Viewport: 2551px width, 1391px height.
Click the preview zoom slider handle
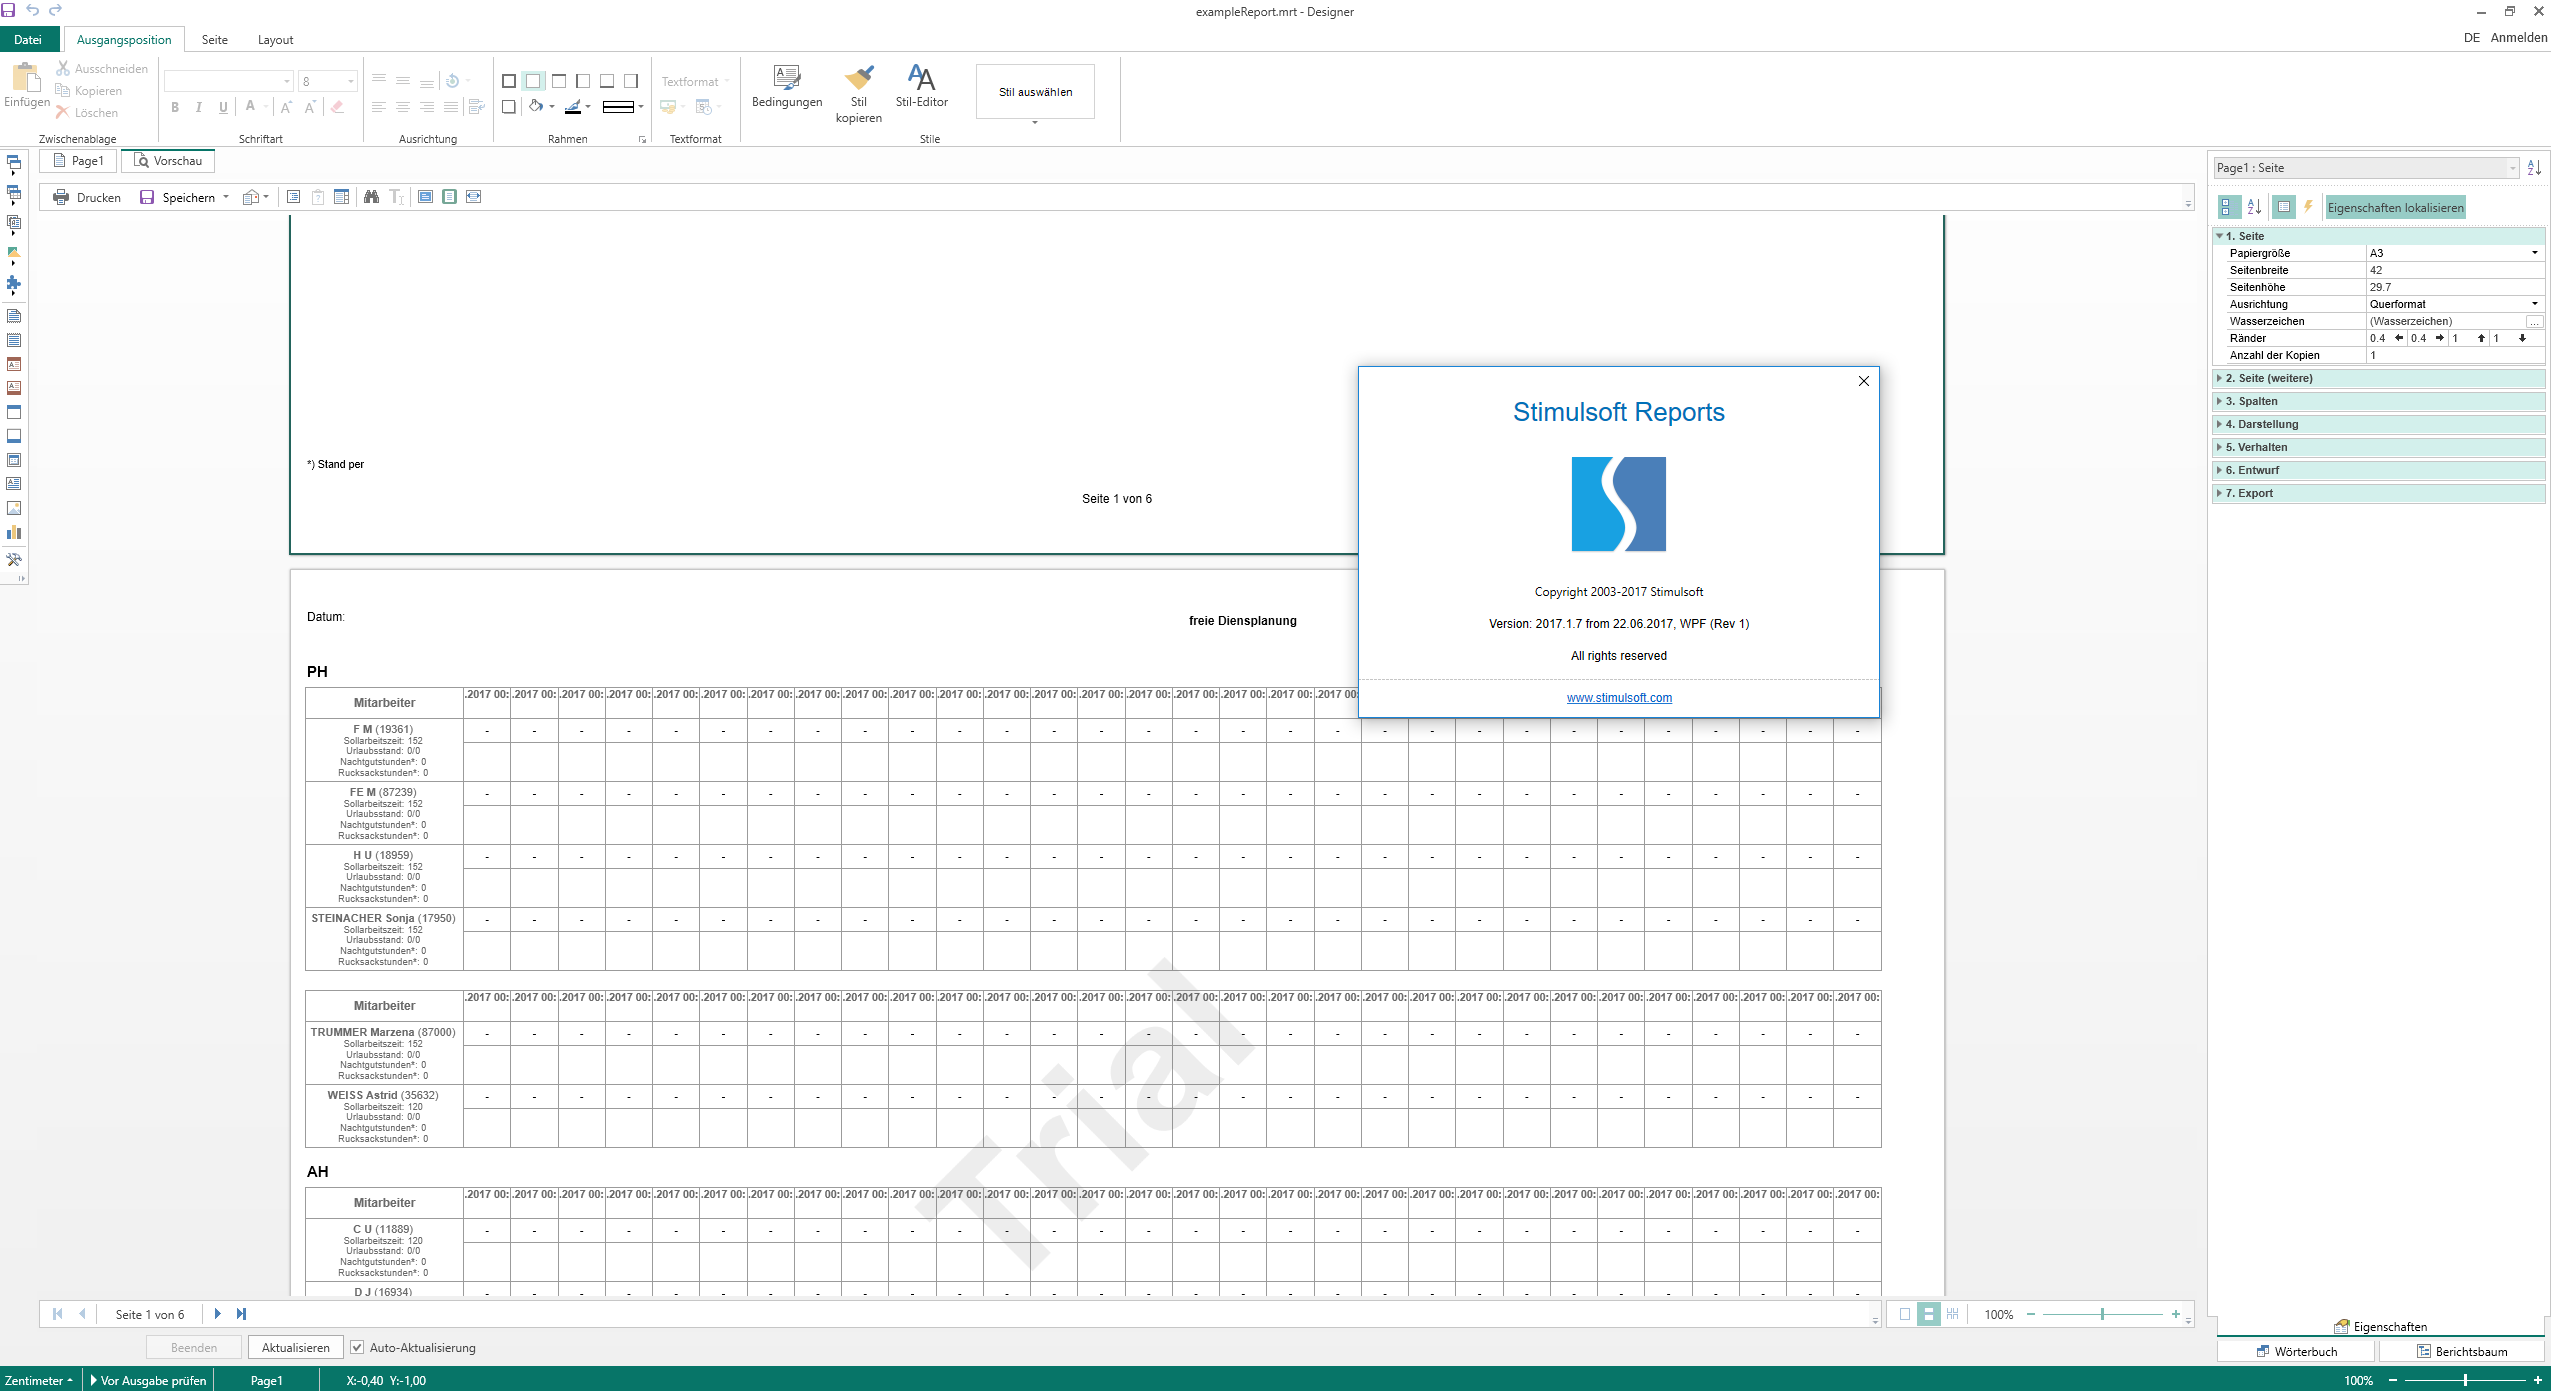2102,1314
